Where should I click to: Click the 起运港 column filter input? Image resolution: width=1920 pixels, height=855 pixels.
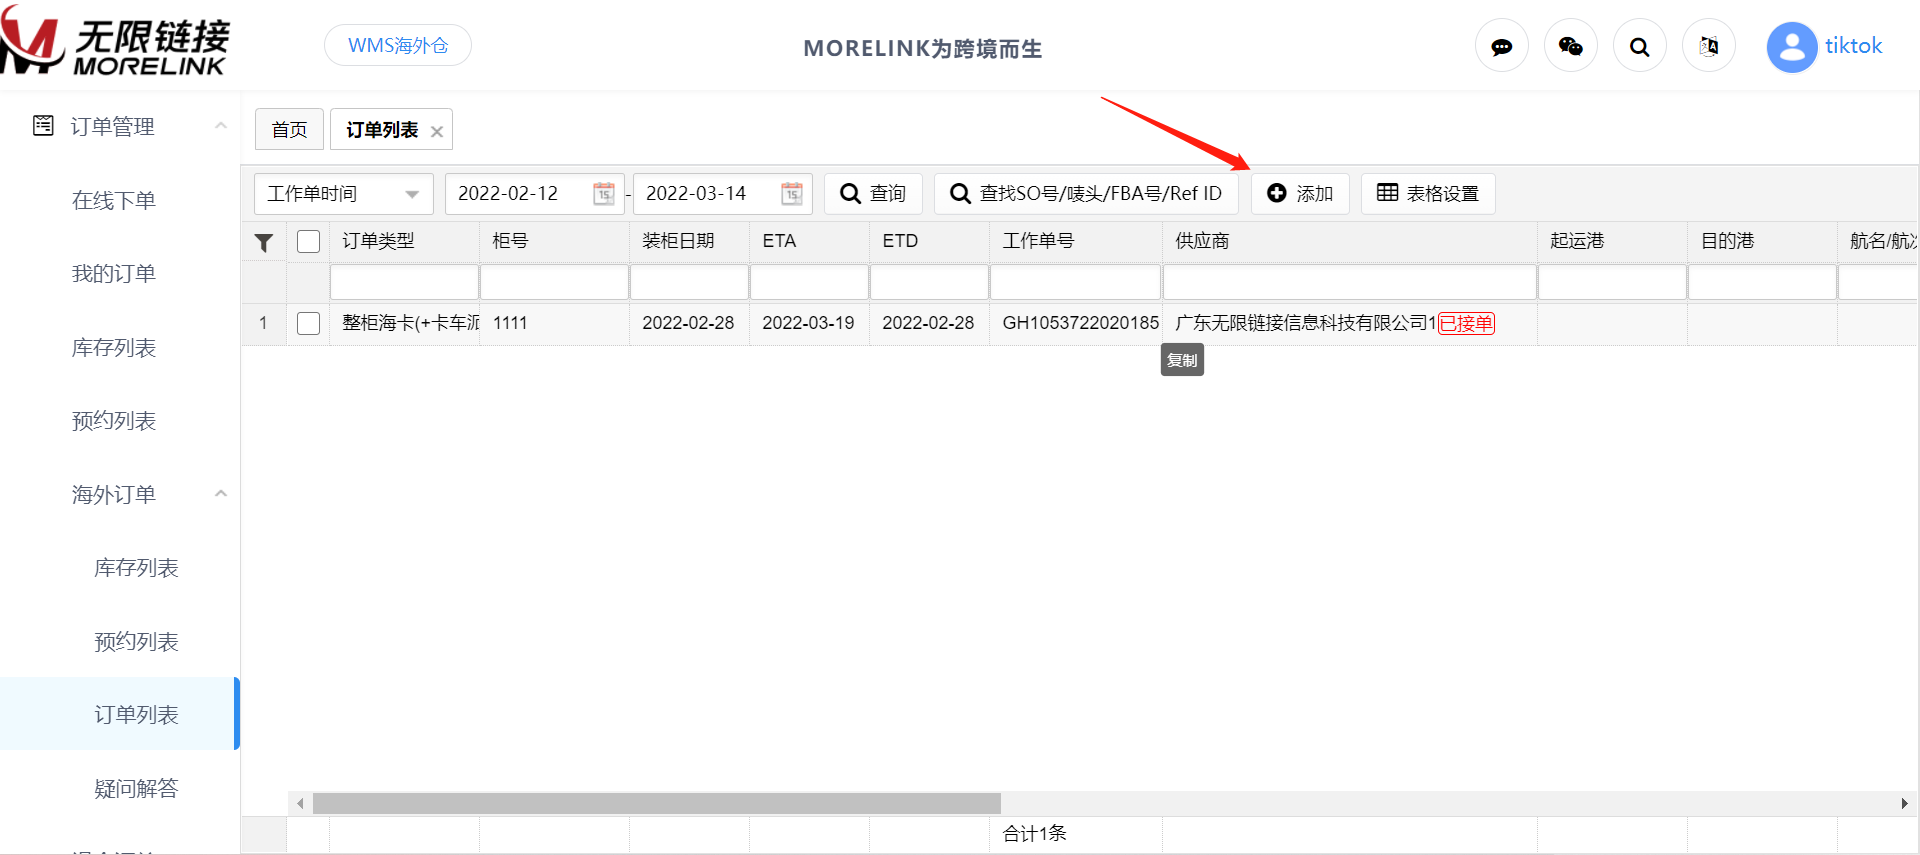click(x=1612, y=282)
